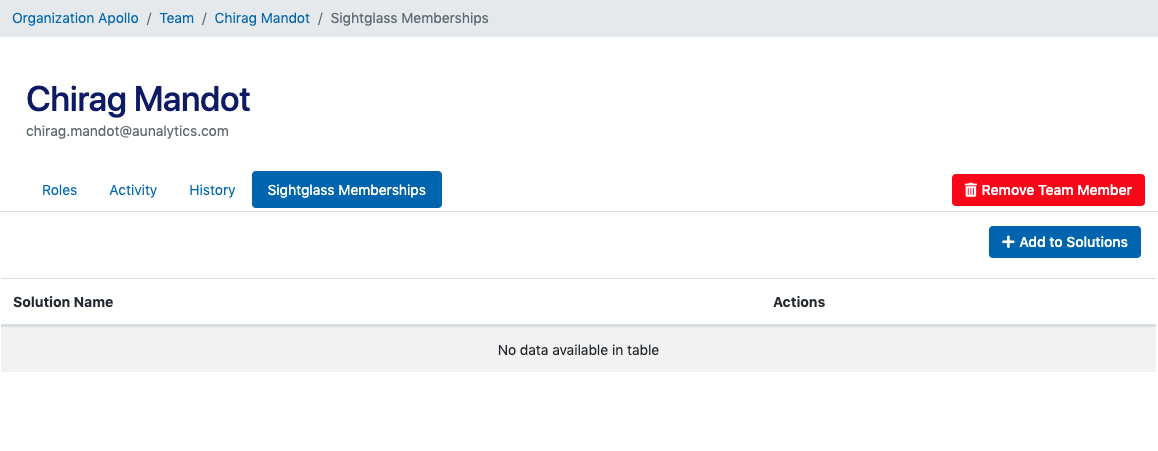Screen dimensions: 1158x451
Task: Sort by the Solution Name column header
Action: click(x=63, y=302)
